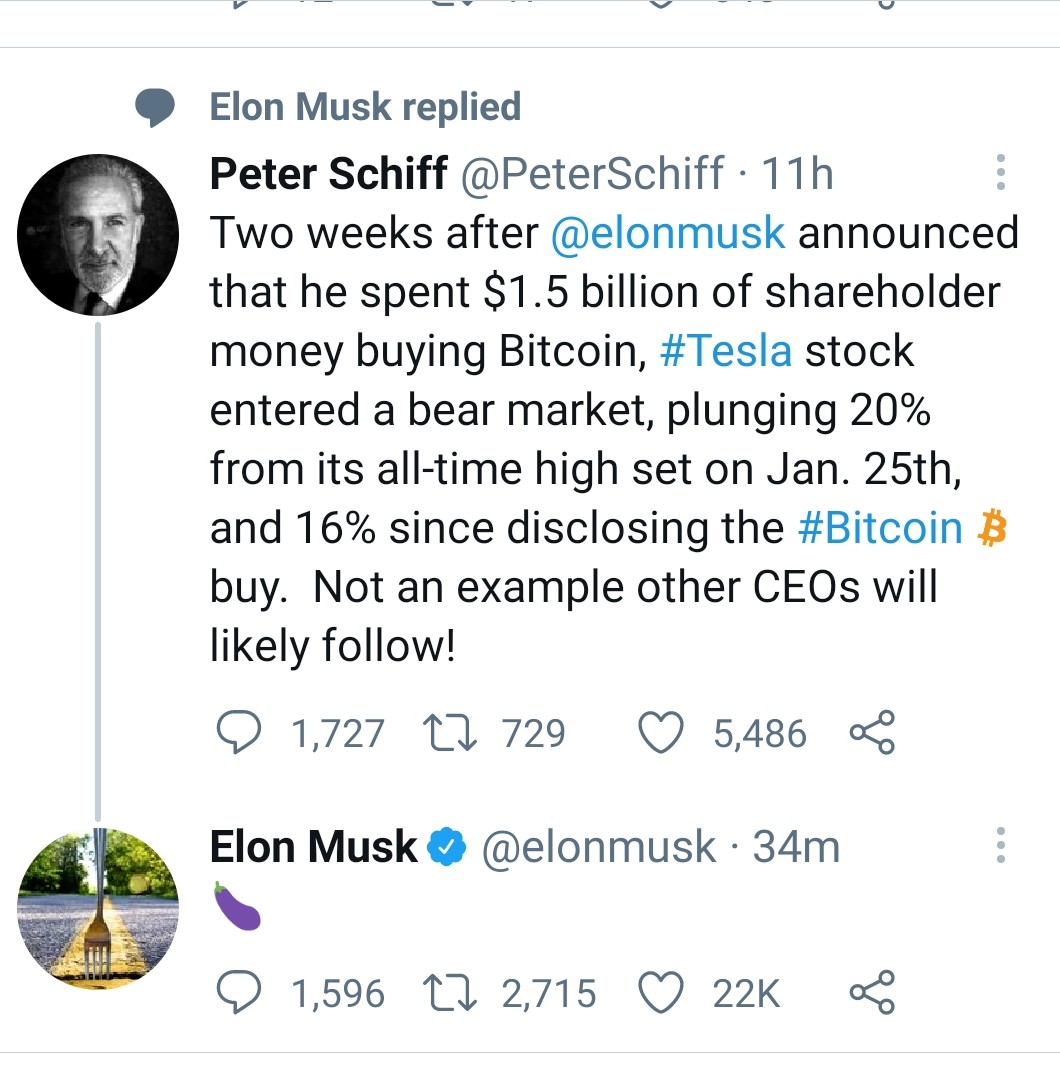Open more options on Peter Schiff's tweet
This screenshot has height=1068, width=1060.
(999, 173)
